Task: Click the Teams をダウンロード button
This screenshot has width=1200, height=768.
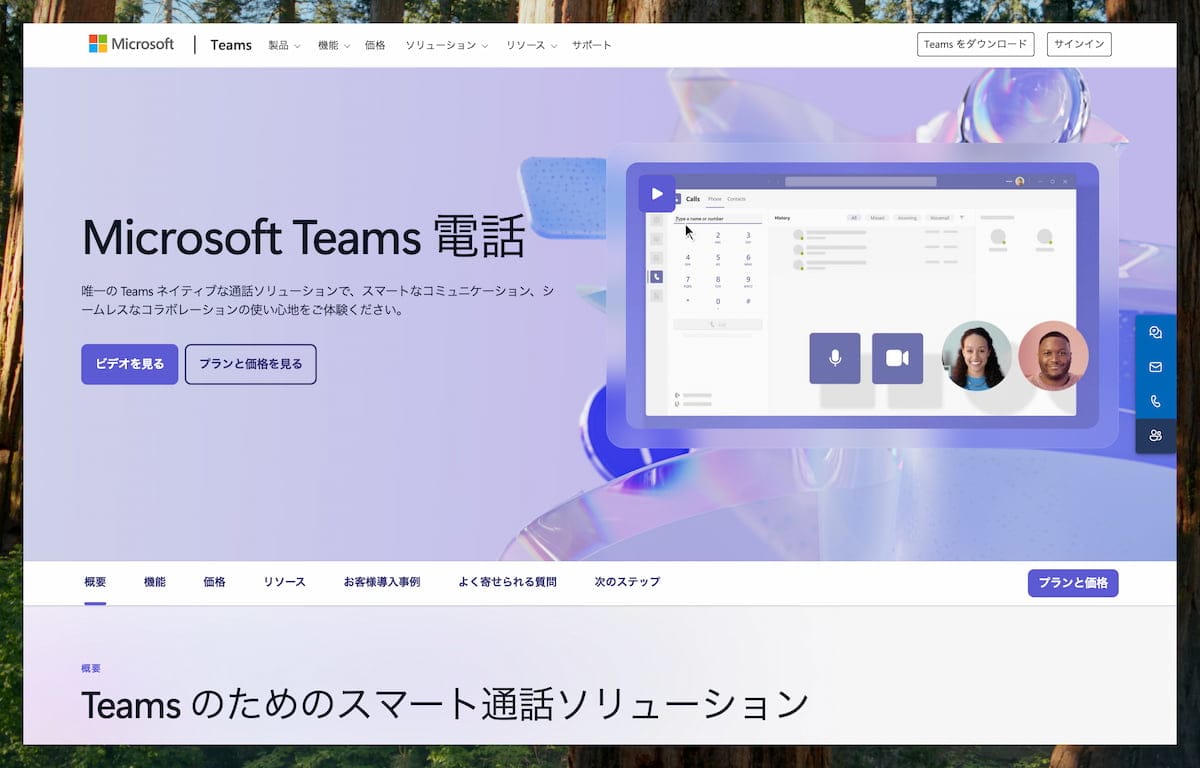Action: 975,44
